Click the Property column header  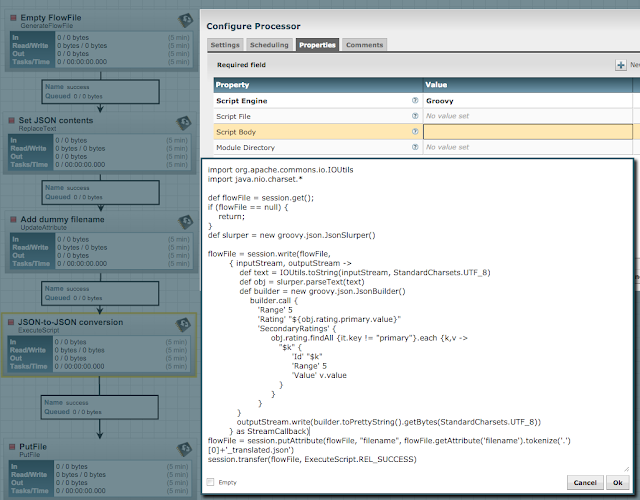click(318, 85)
